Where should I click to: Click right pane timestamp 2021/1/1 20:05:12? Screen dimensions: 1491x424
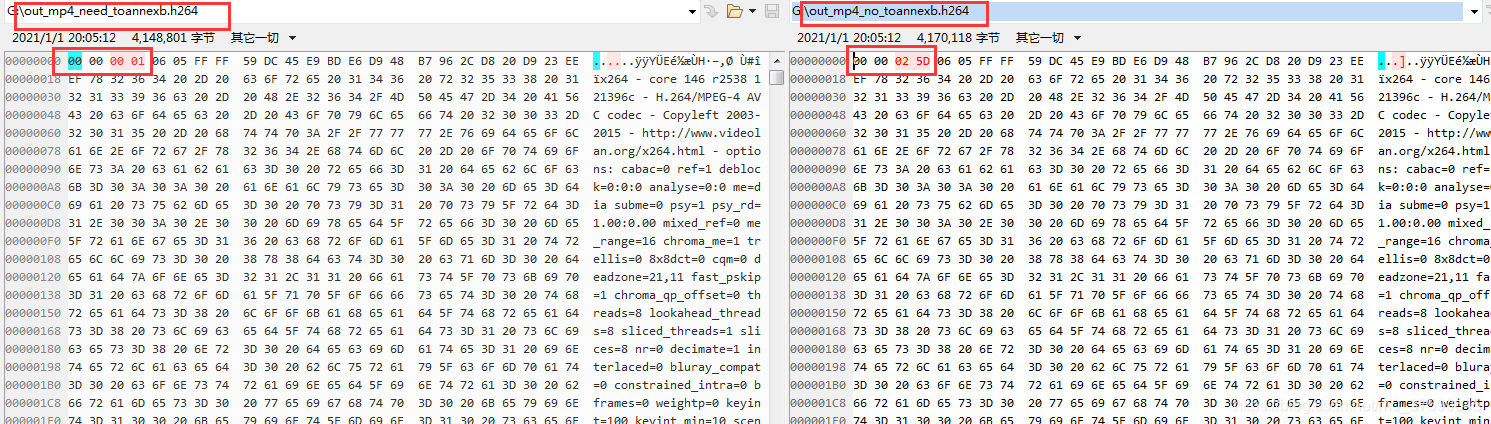coord(849,37)
